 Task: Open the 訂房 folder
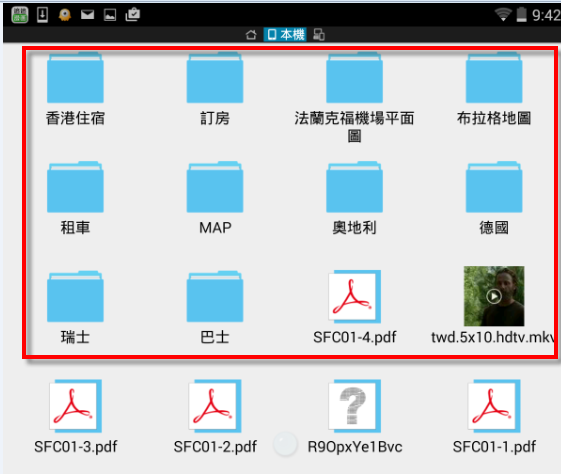coord(215,77)
